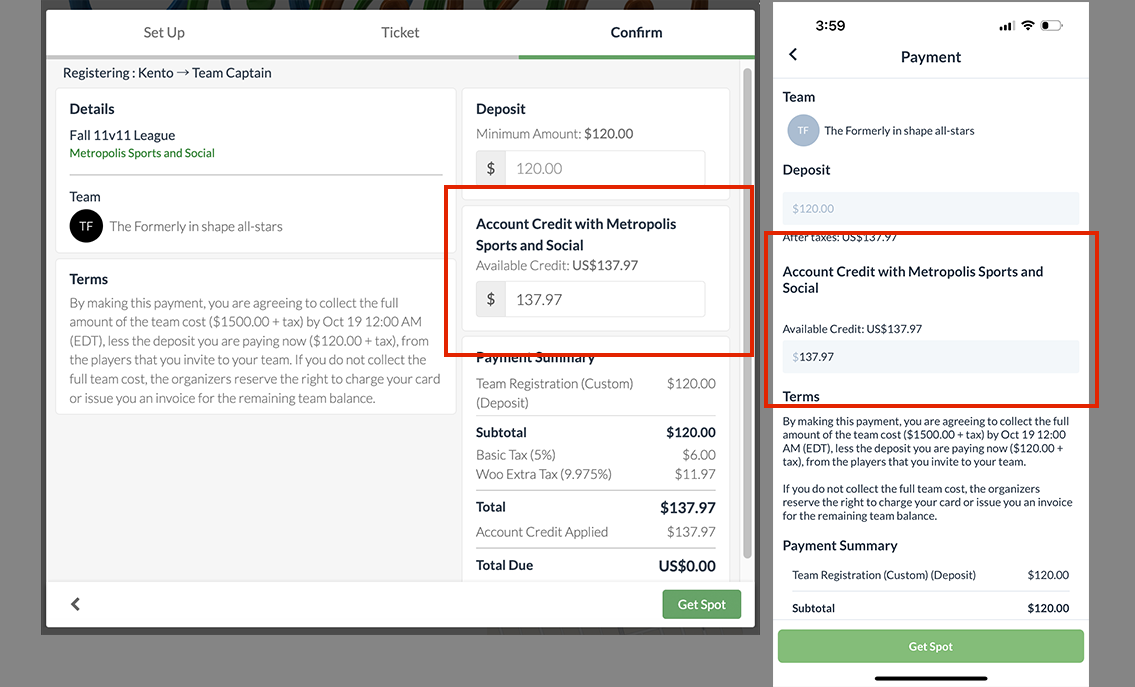Image resolution: width=1135 pixels, height=687 pixels.
Task: Select the Confirm tab
Action: 636,32
